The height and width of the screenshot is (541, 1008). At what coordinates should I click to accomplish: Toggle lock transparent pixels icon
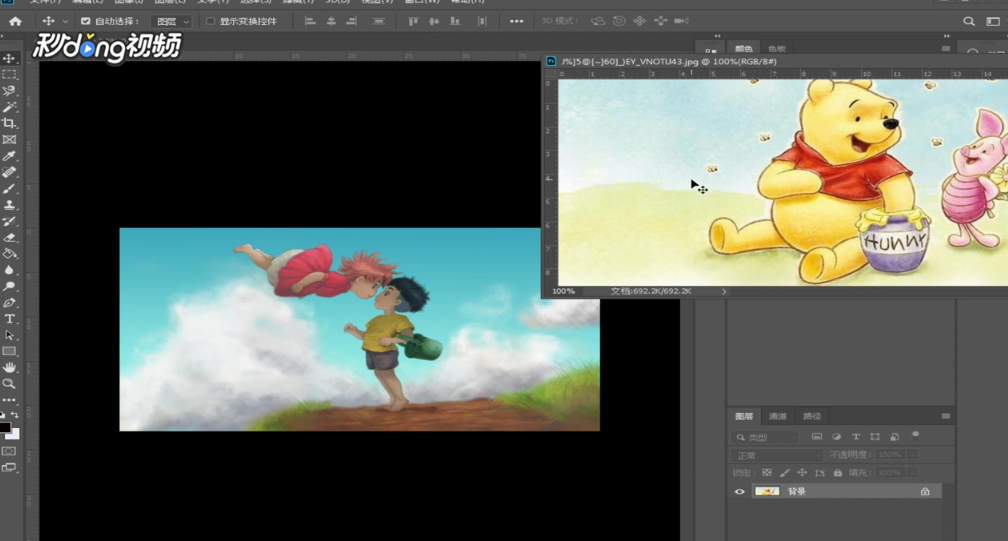point(767,473)
